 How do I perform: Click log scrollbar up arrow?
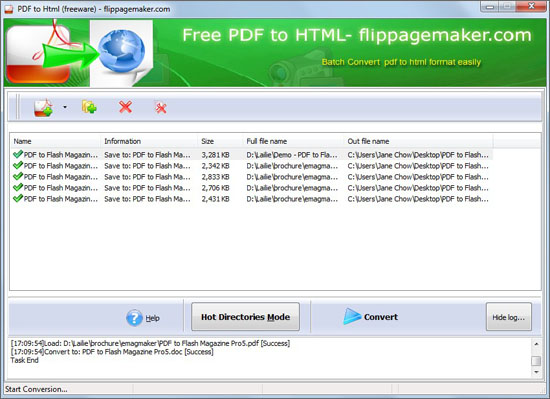tap(536, 344)
